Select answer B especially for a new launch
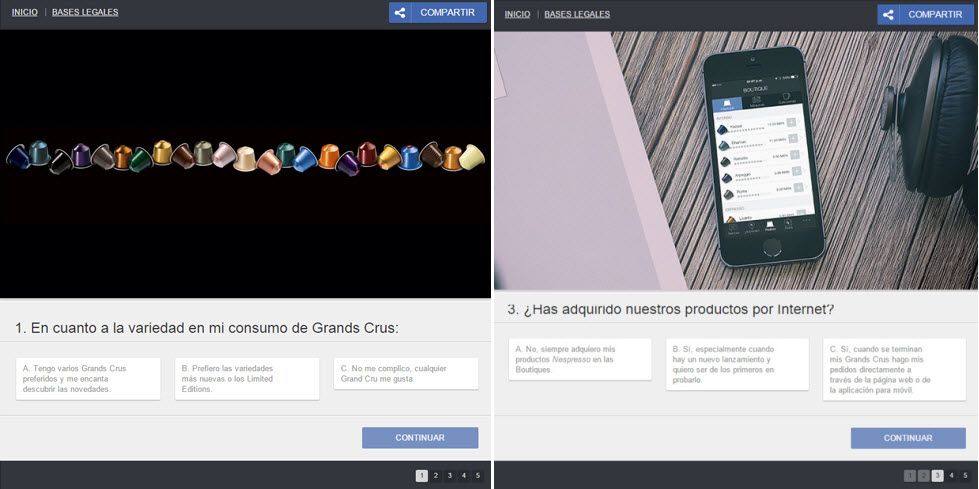This screenshot has width=979, height=489. [x=737, y=364]
